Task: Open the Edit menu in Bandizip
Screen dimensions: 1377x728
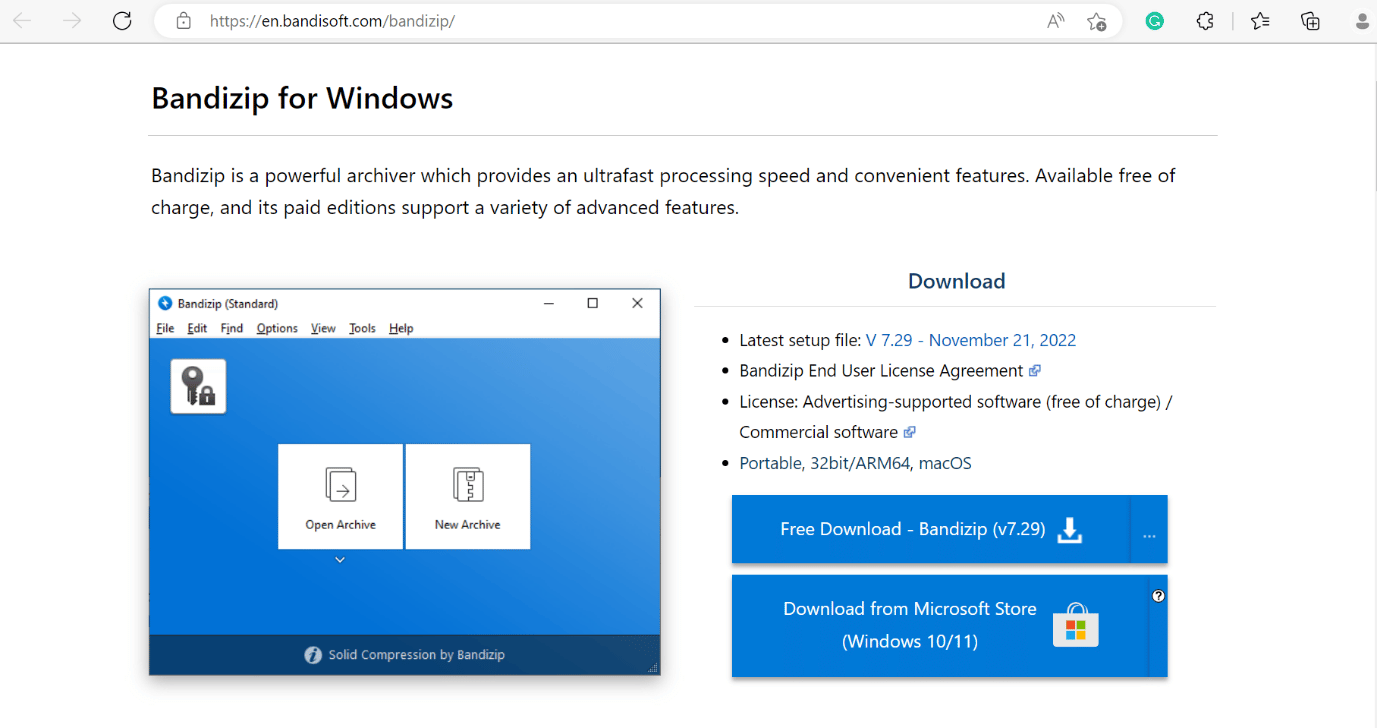Action: pos(197,328)
